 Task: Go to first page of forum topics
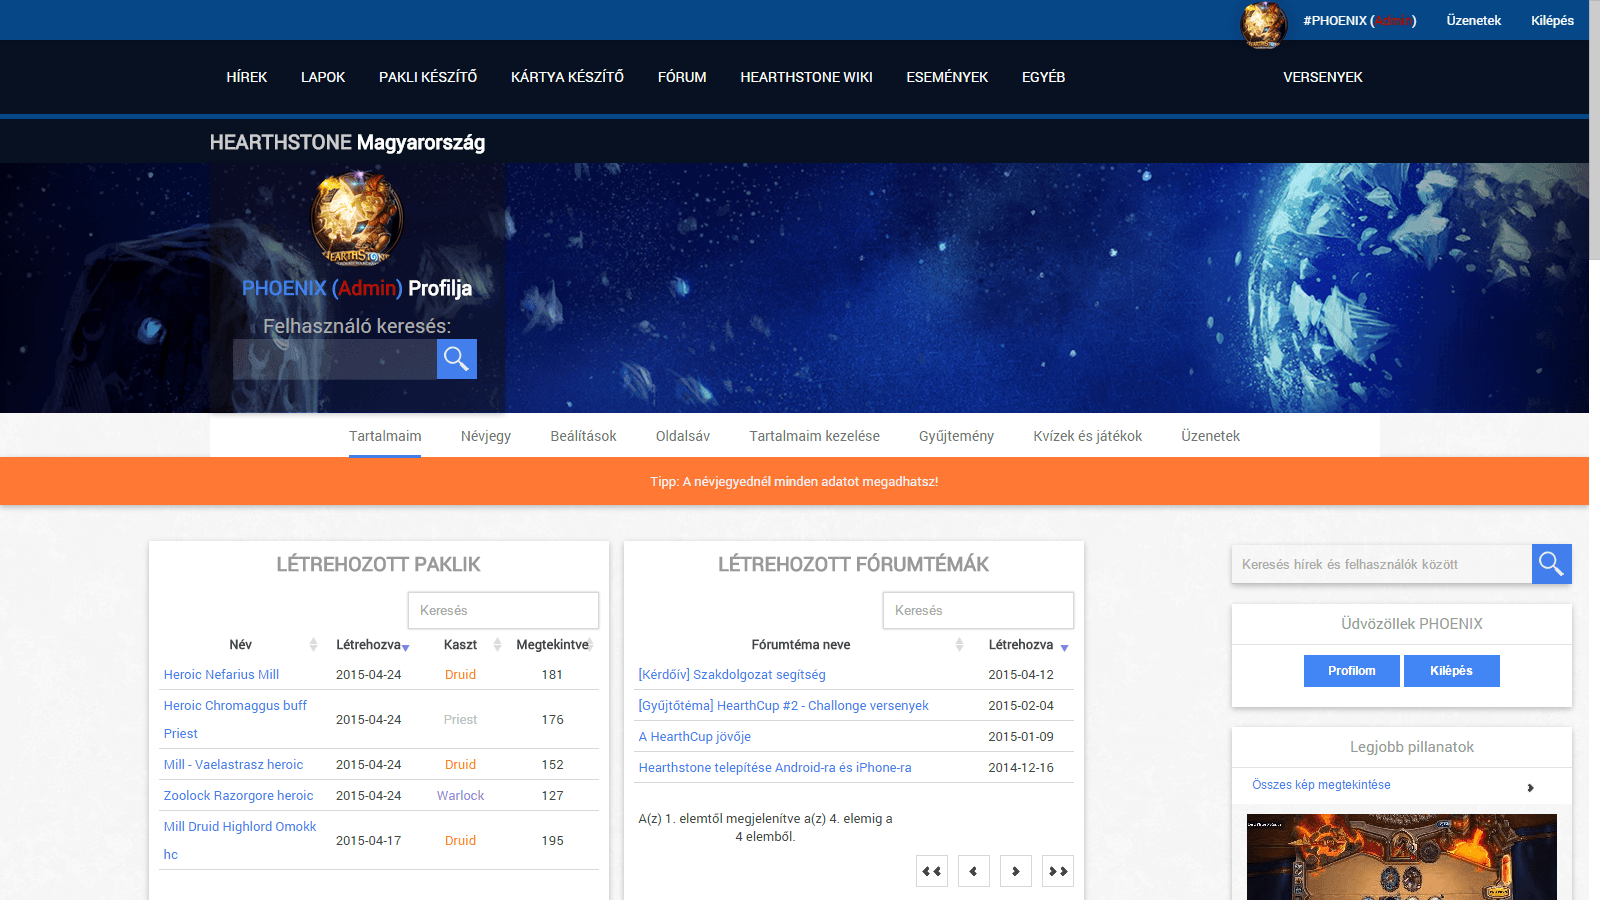pyautogui.click(x=932, y=871)
